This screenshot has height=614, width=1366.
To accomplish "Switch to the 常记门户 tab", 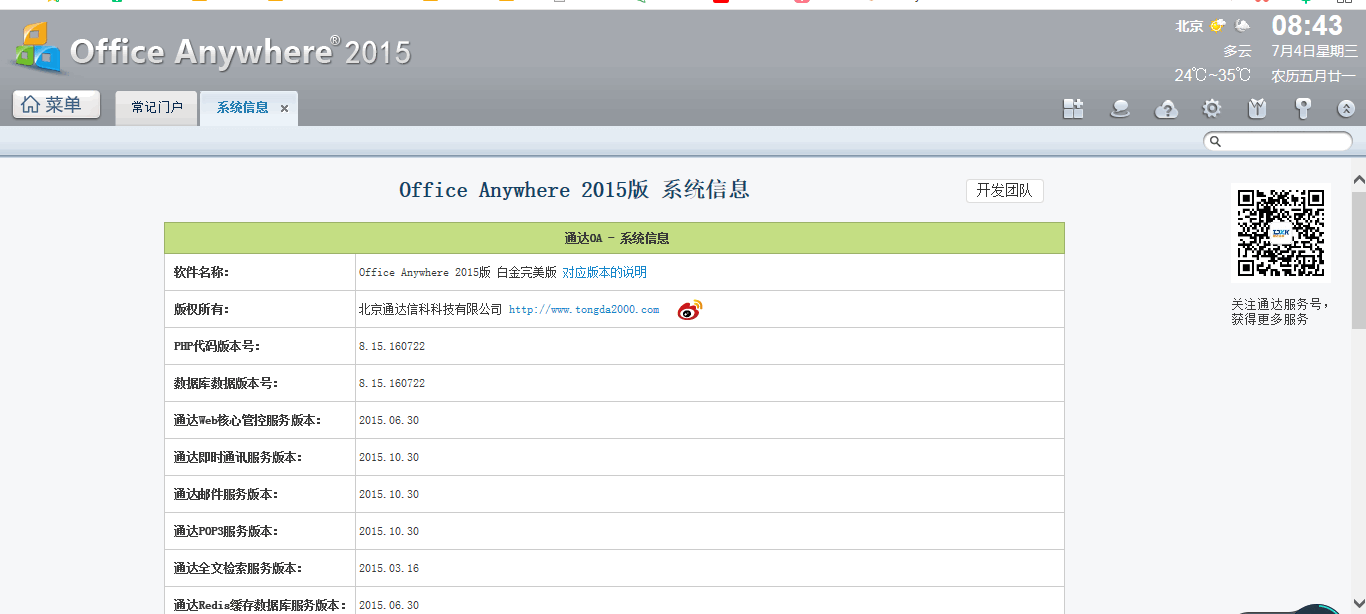I will (x=157, y=108).
